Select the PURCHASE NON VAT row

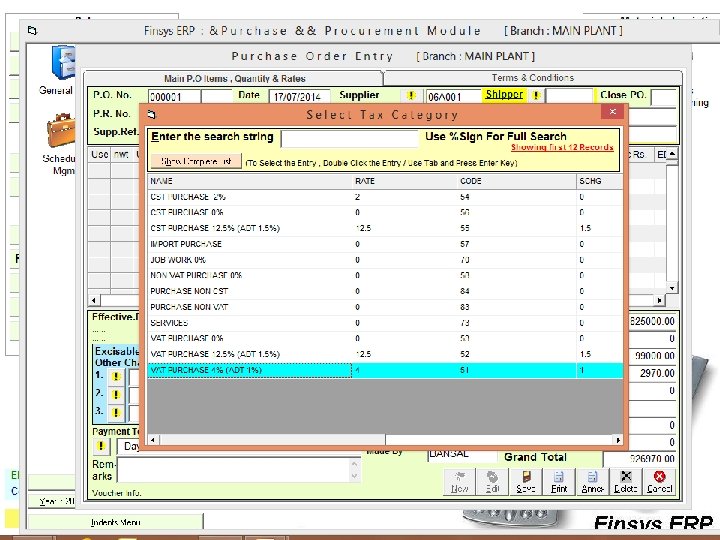(385, 307)
